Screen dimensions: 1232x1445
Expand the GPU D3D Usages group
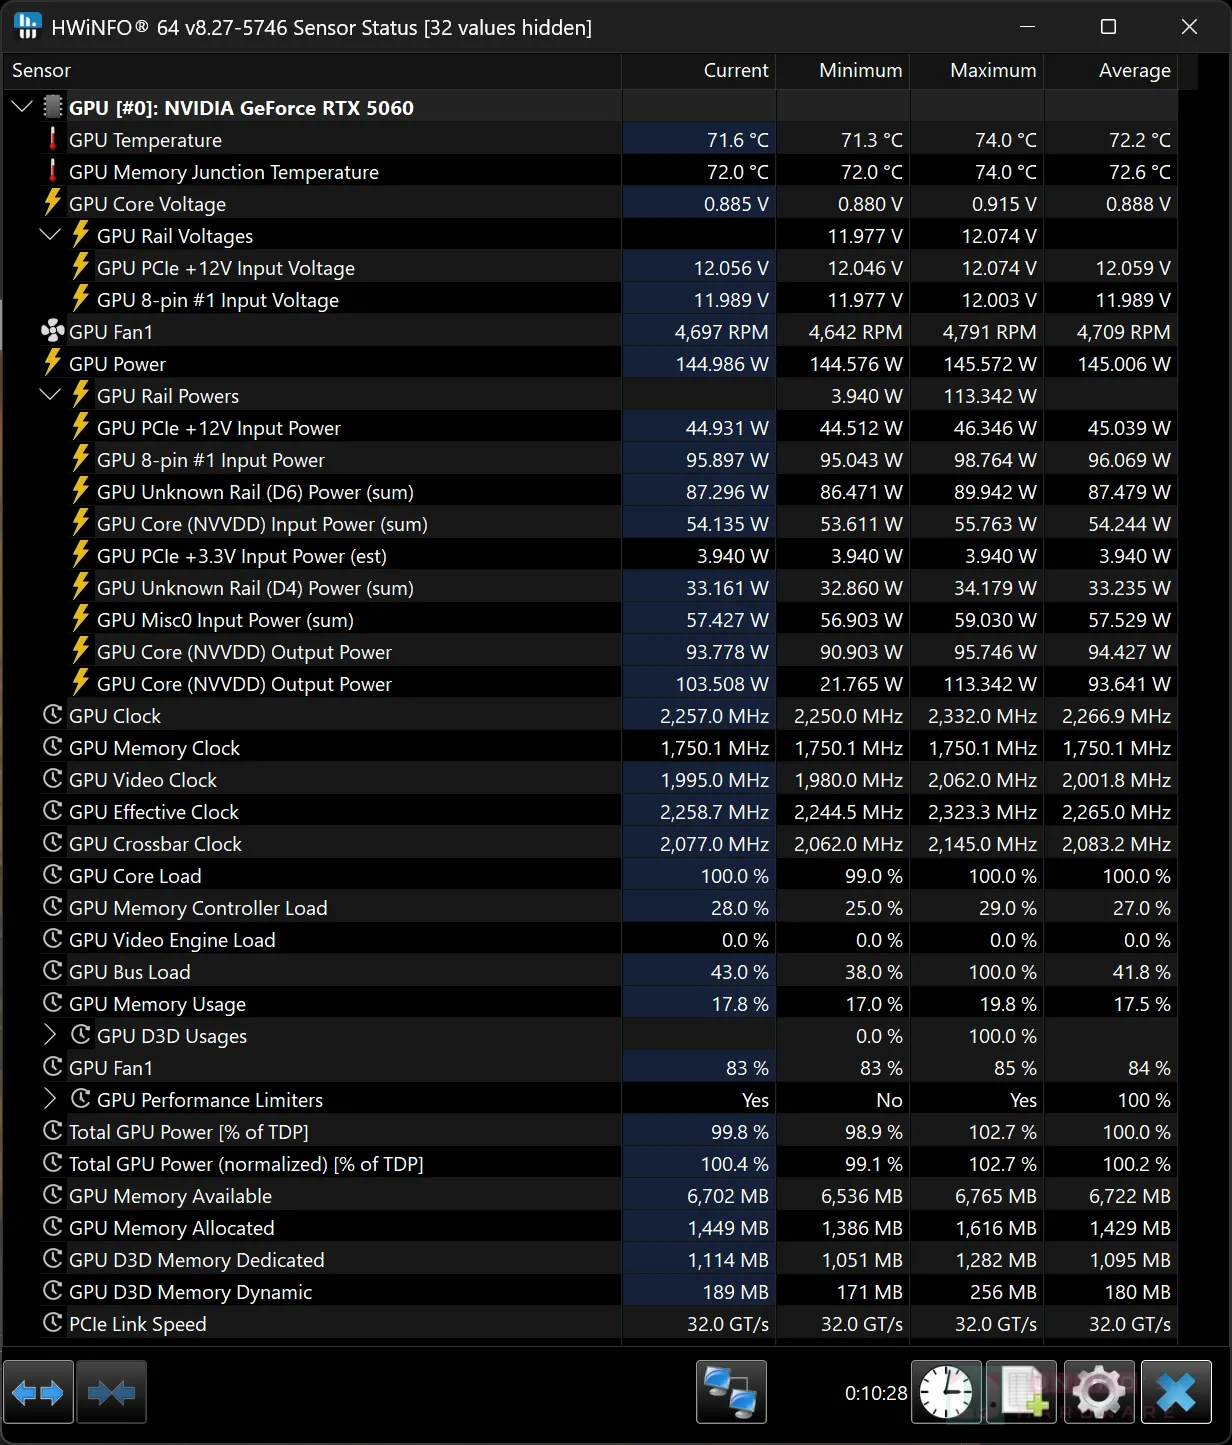(50, 1034)
